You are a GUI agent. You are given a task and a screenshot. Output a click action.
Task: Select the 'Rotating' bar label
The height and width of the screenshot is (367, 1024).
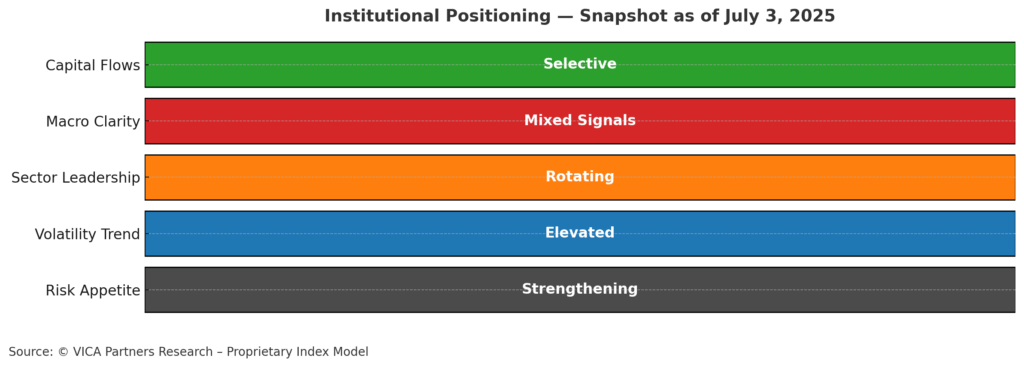tap(580, 177)
